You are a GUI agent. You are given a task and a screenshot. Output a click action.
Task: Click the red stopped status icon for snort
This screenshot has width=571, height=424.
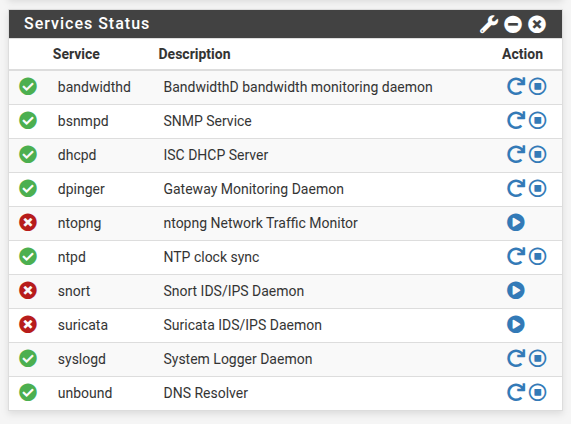point(28,290)
